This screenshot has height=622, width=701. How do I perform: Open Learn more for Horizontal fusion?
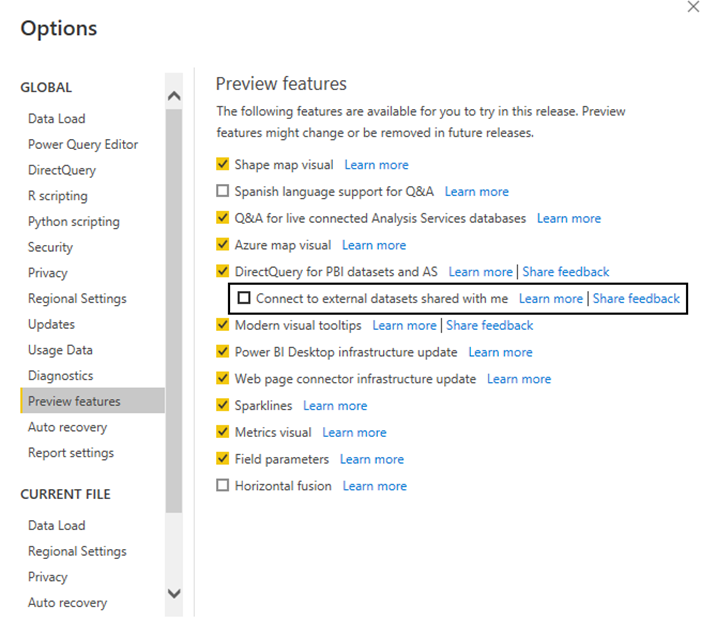pos(375,487)
